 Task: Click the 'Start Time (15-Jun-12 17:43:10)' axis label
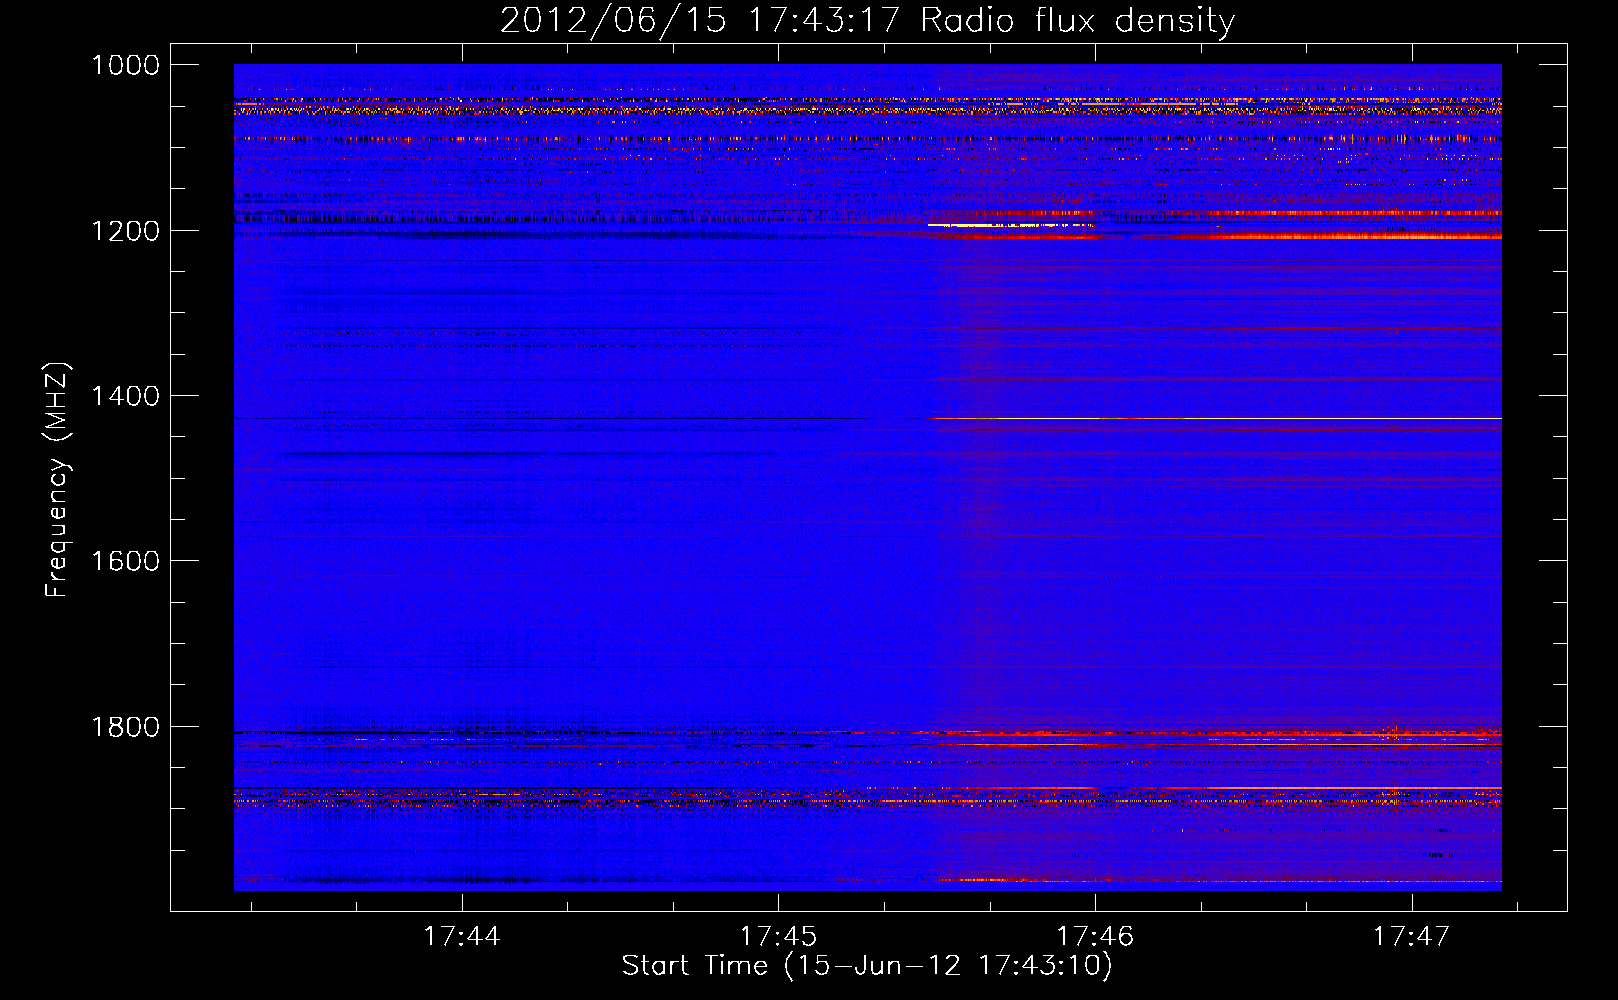tap(867, 966)
